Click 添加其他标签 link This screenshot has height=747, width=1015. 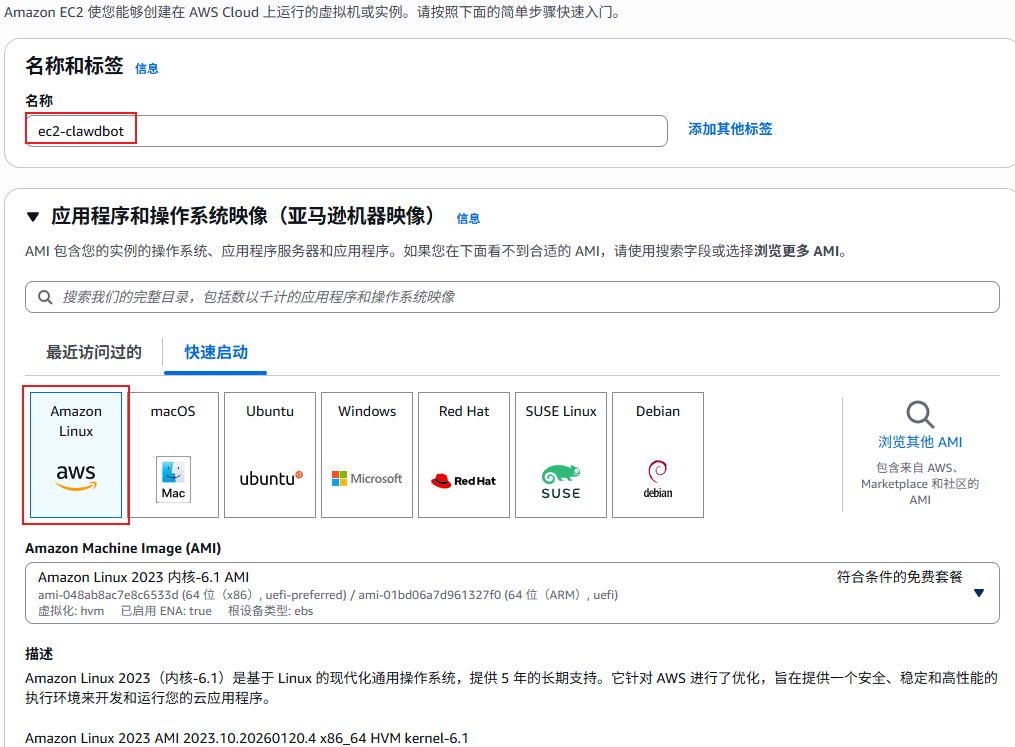pyautogui.click(x=730, y=129)
